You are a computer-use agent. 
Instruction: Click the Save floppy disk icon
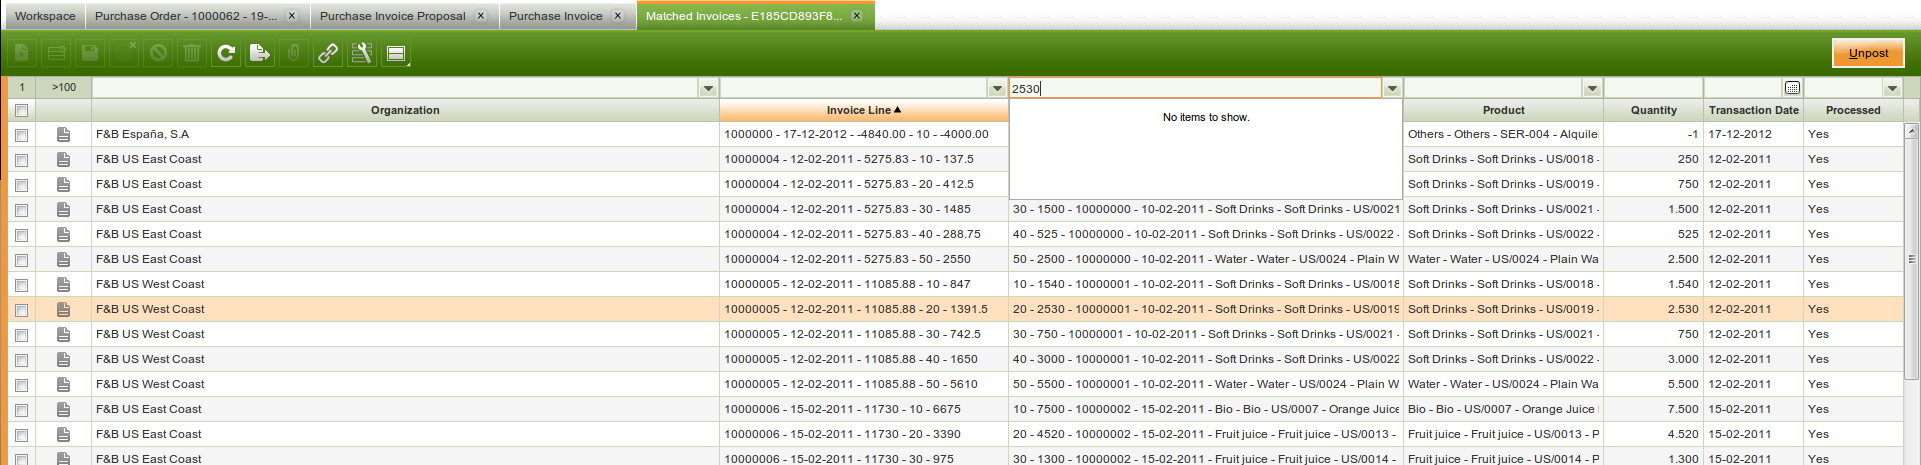tap(90, 53)
